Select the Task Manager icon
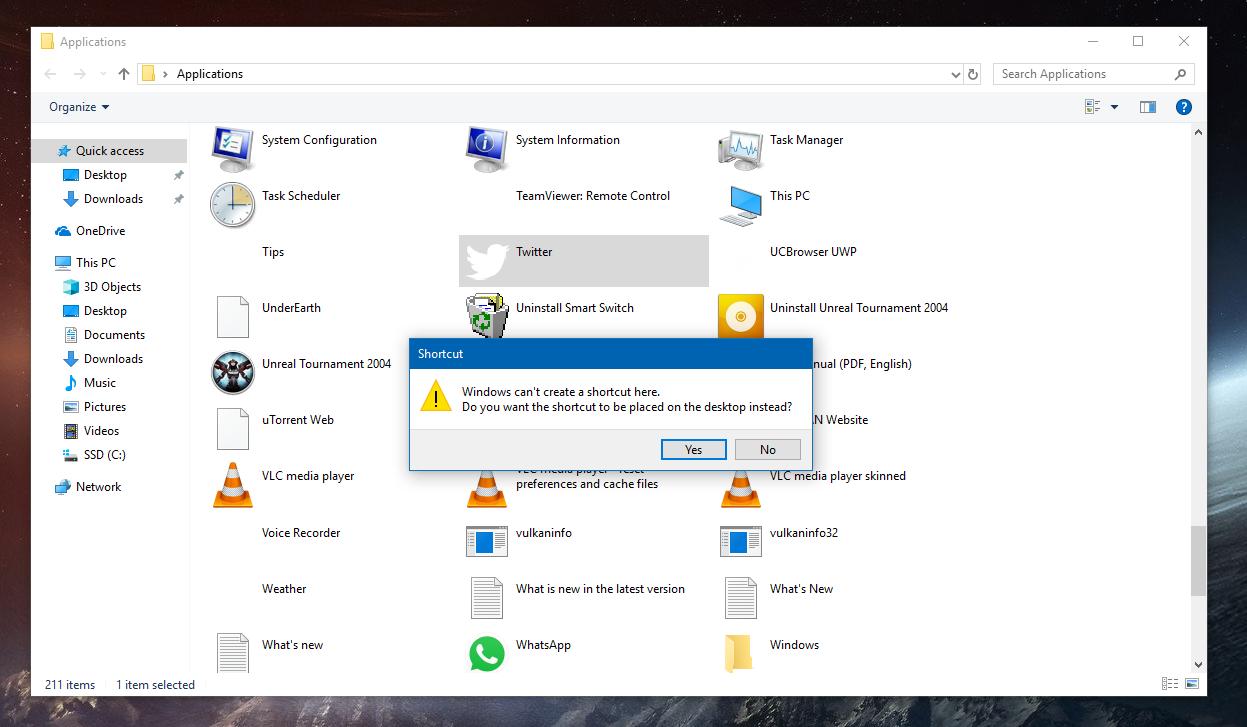Screen dimensions: 1247x727 pos(741,150)
